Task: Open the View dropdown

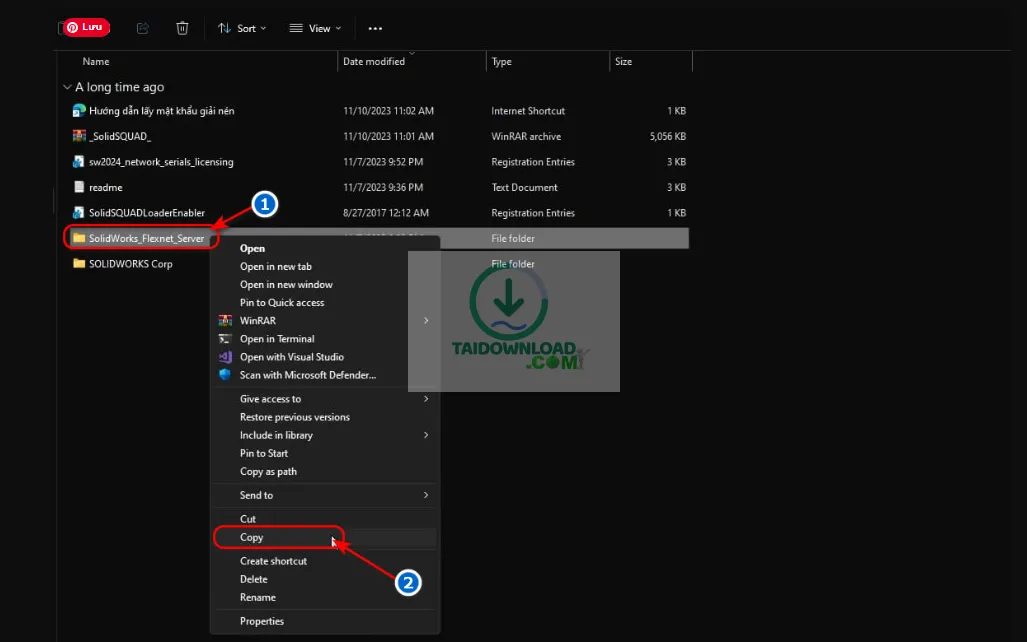Action: (x=315, y=28)
